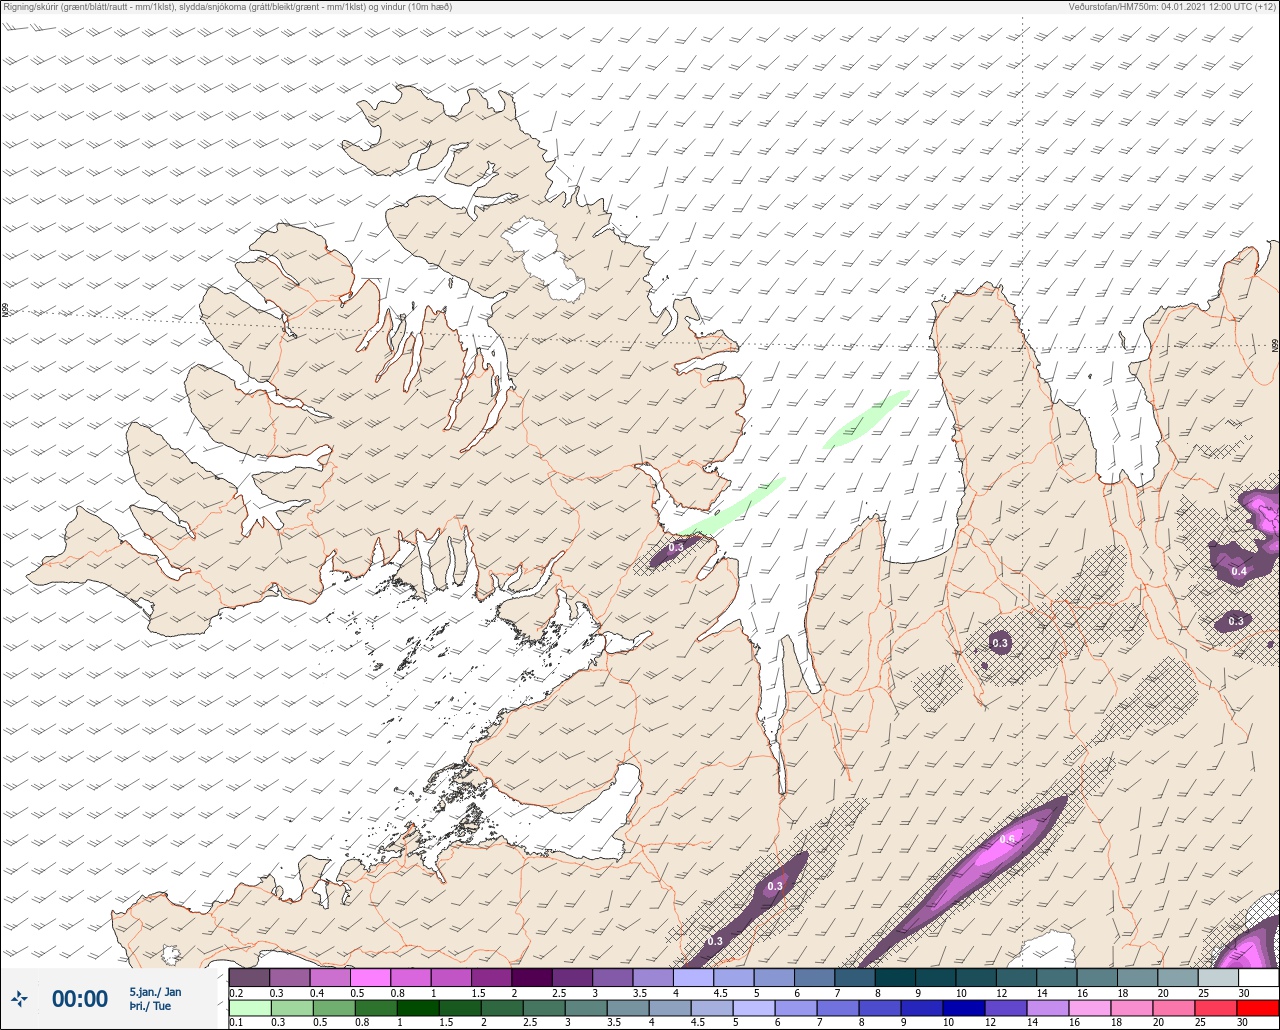Select the '5.jan./ Jan' date text
Viewport: 1280px width, 1030px height.
(x=155, y=992)
